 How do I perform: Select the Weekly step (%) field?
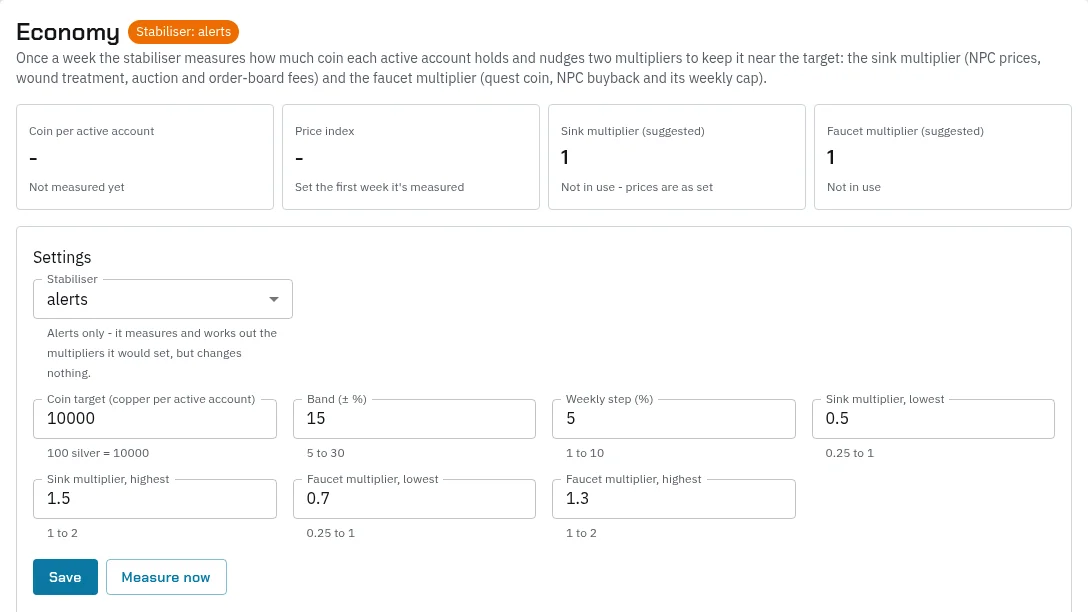point(674,418)
